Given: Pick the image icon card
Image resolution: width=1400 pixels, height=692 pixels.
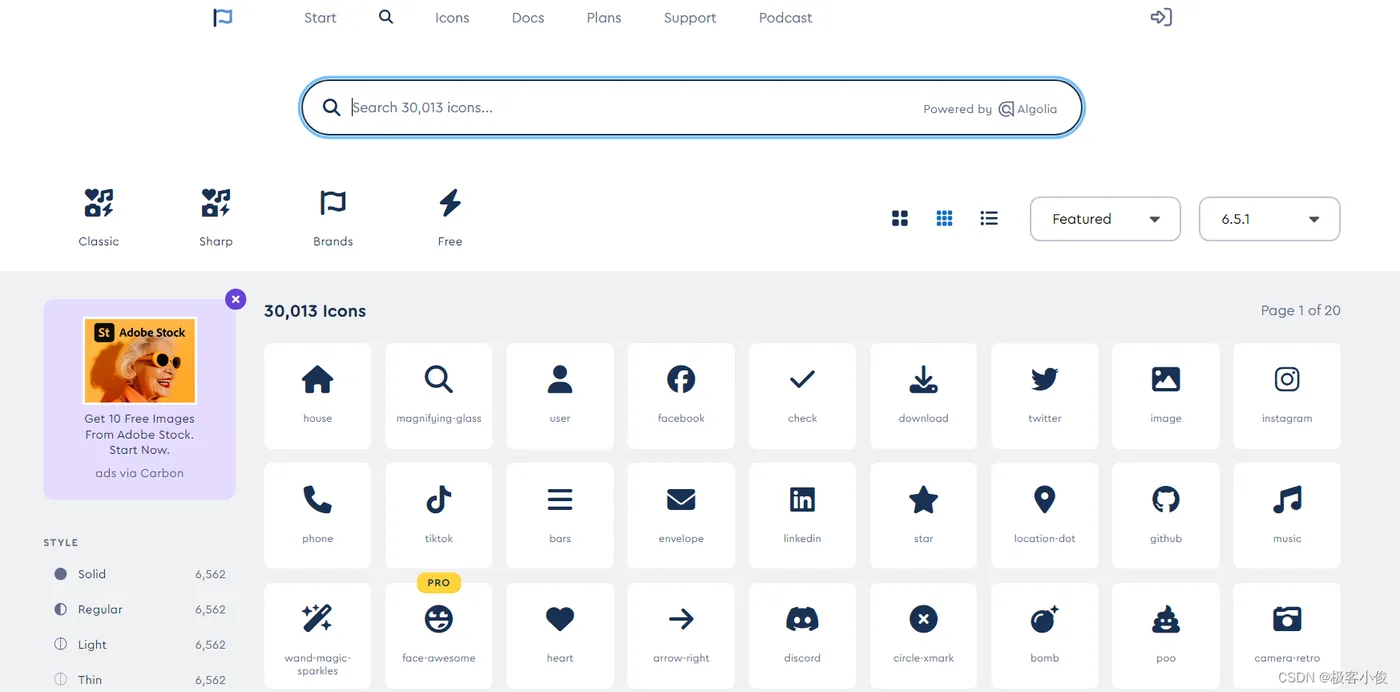Looking at the screenshot, I should click(x=1166, y=396).
